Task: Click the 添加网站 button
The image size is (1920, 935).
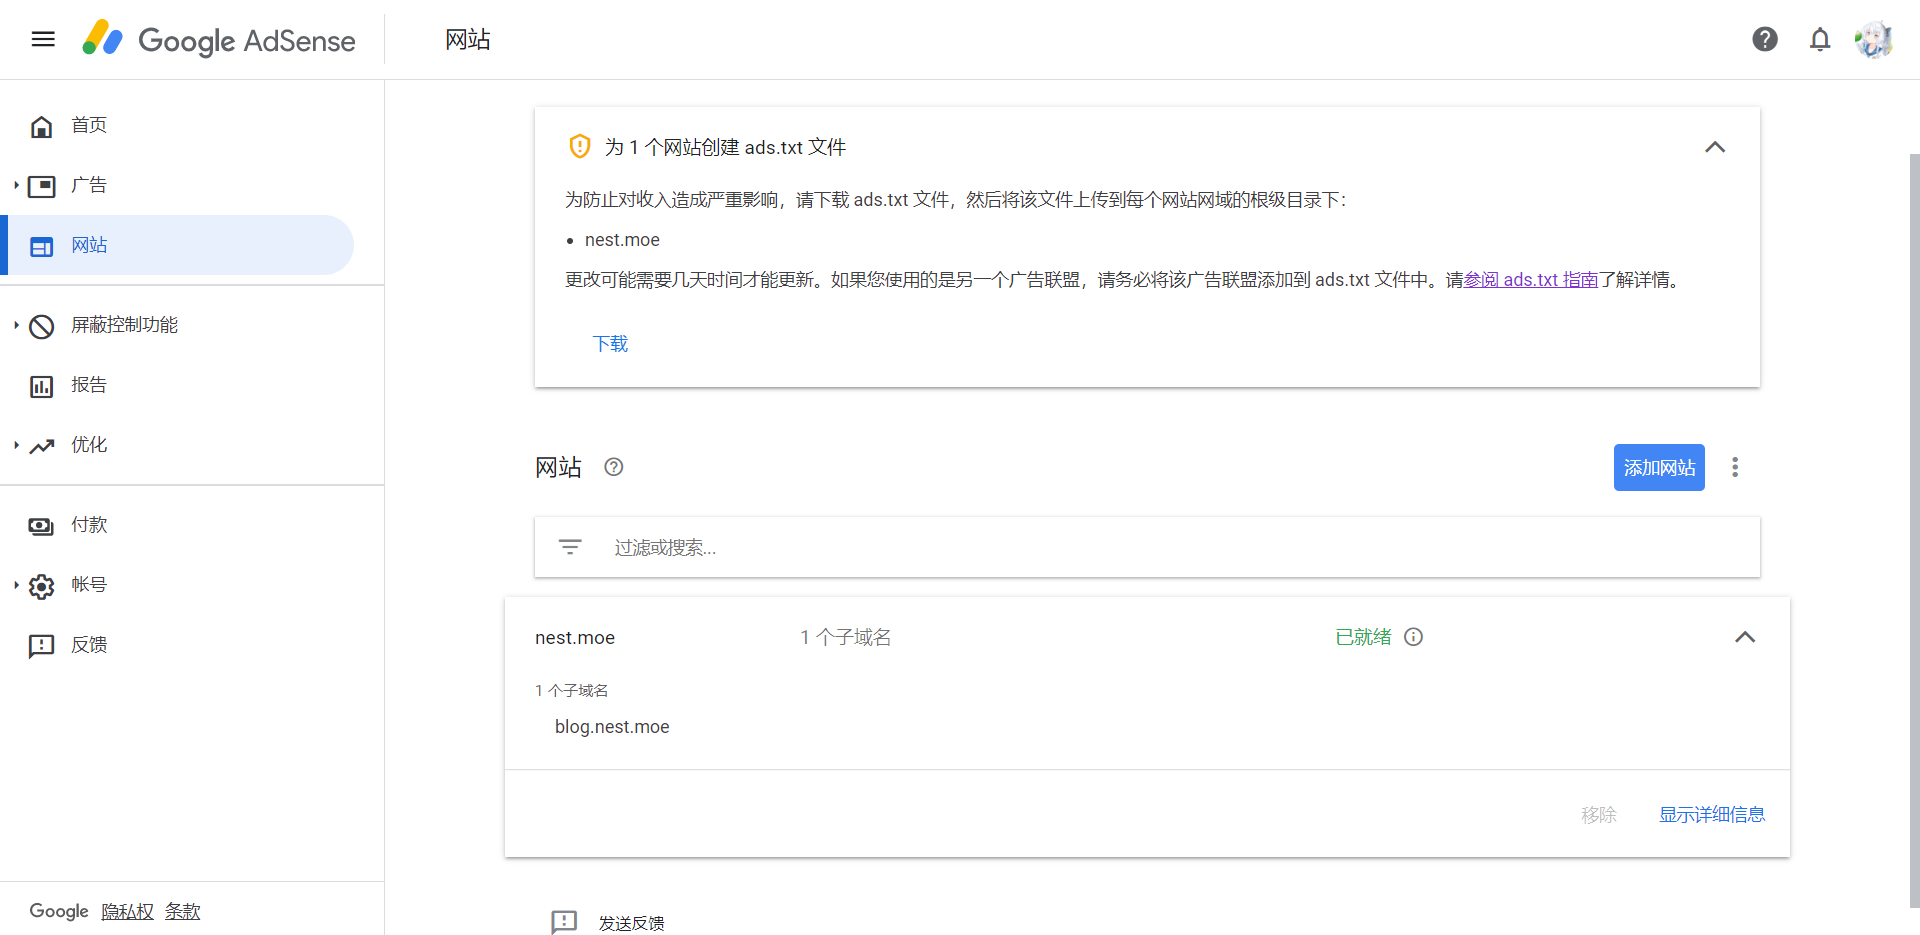Action: 1659,467
